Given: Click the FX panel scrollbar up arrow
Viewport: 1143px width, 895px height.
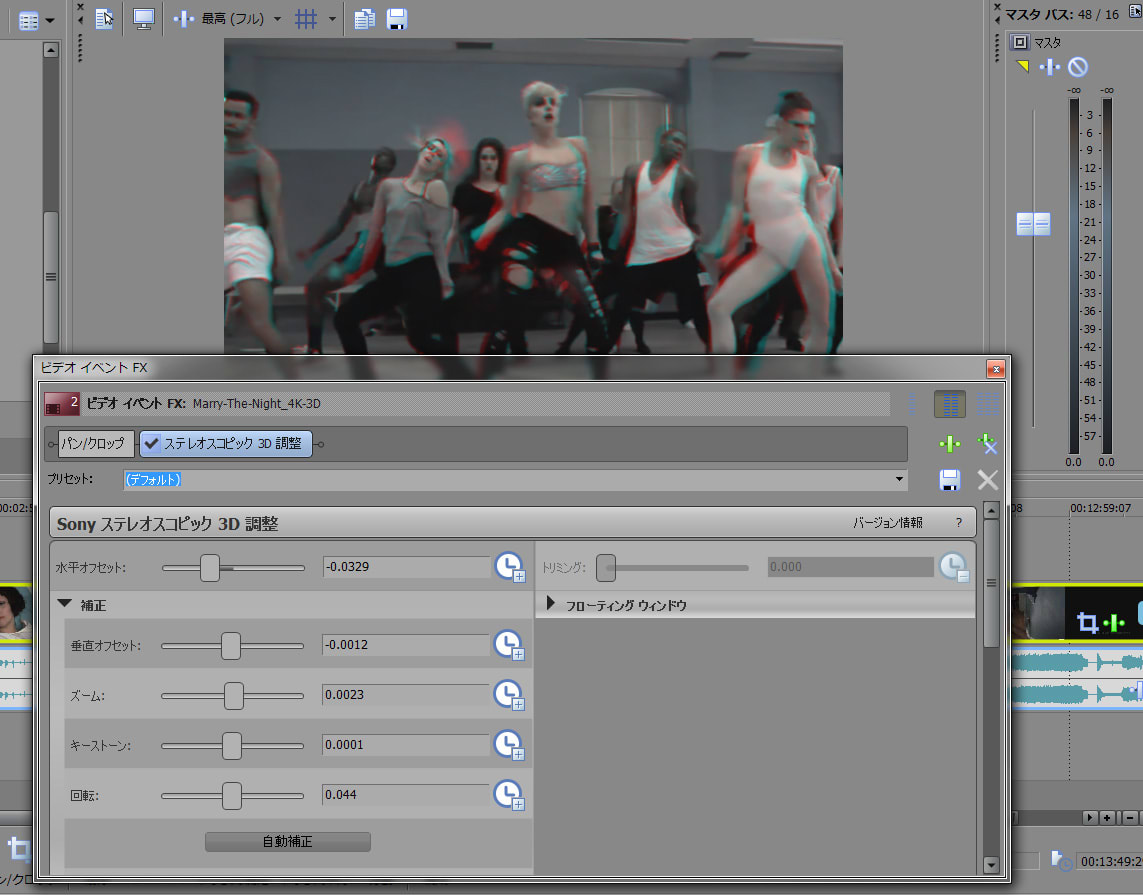Looking at the screenshot, I should pyautogui.click(x=991, y=511).
